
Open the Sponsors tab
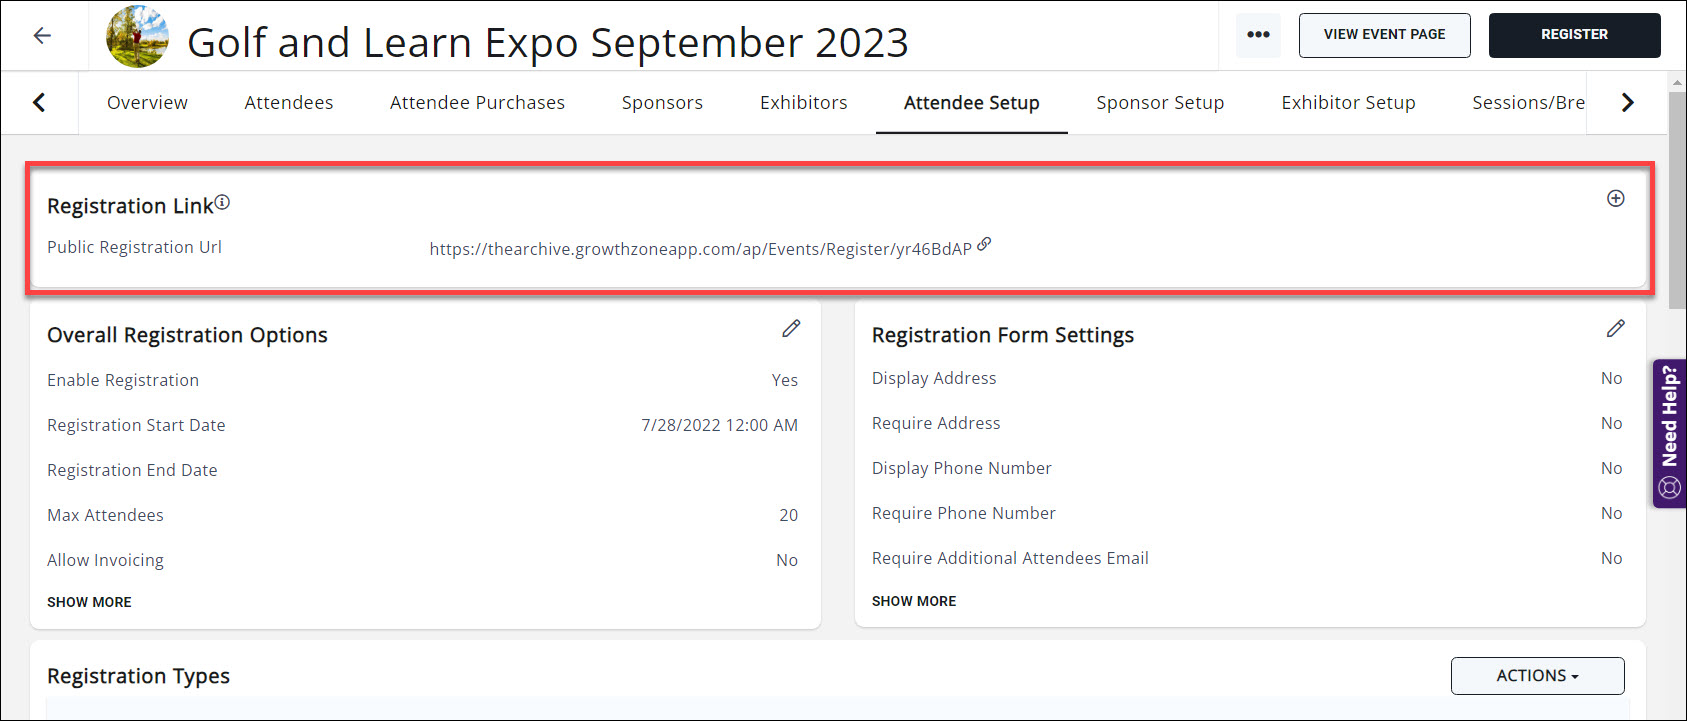tap(662, 103)
